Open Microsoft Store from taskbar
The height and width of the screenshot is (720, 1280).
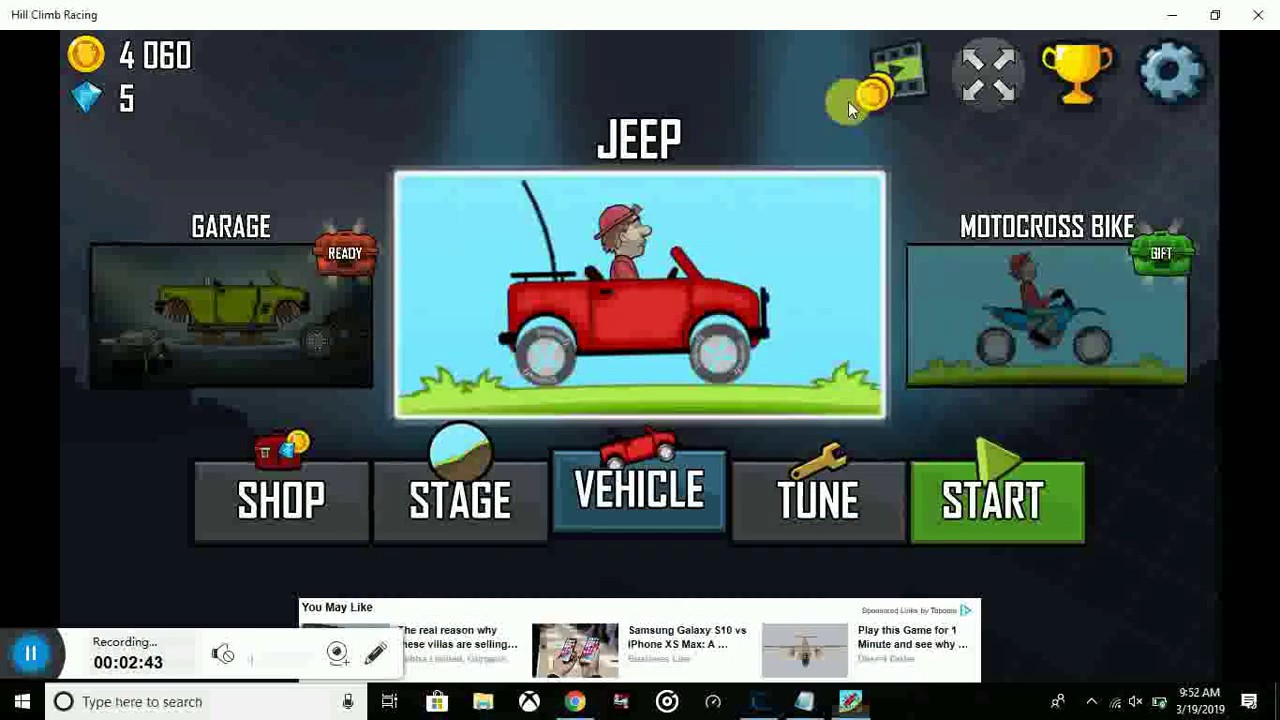pos(436,702)
